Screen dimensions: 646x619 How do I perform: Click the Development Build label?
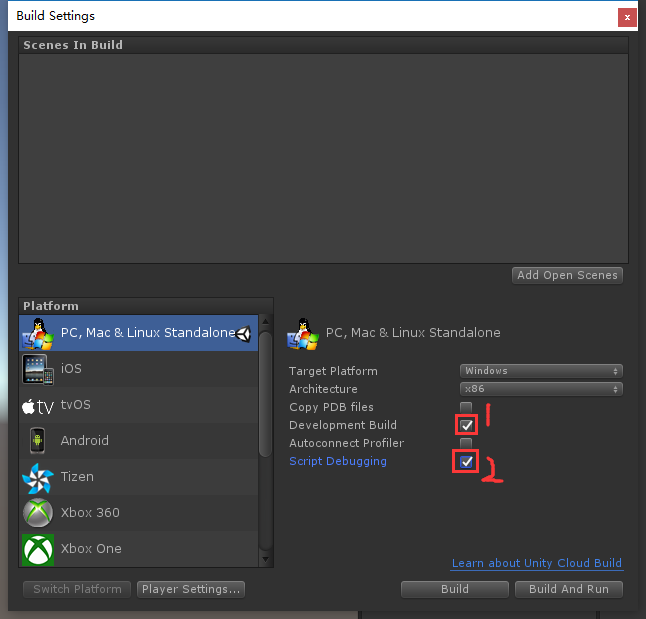[343, 425]
